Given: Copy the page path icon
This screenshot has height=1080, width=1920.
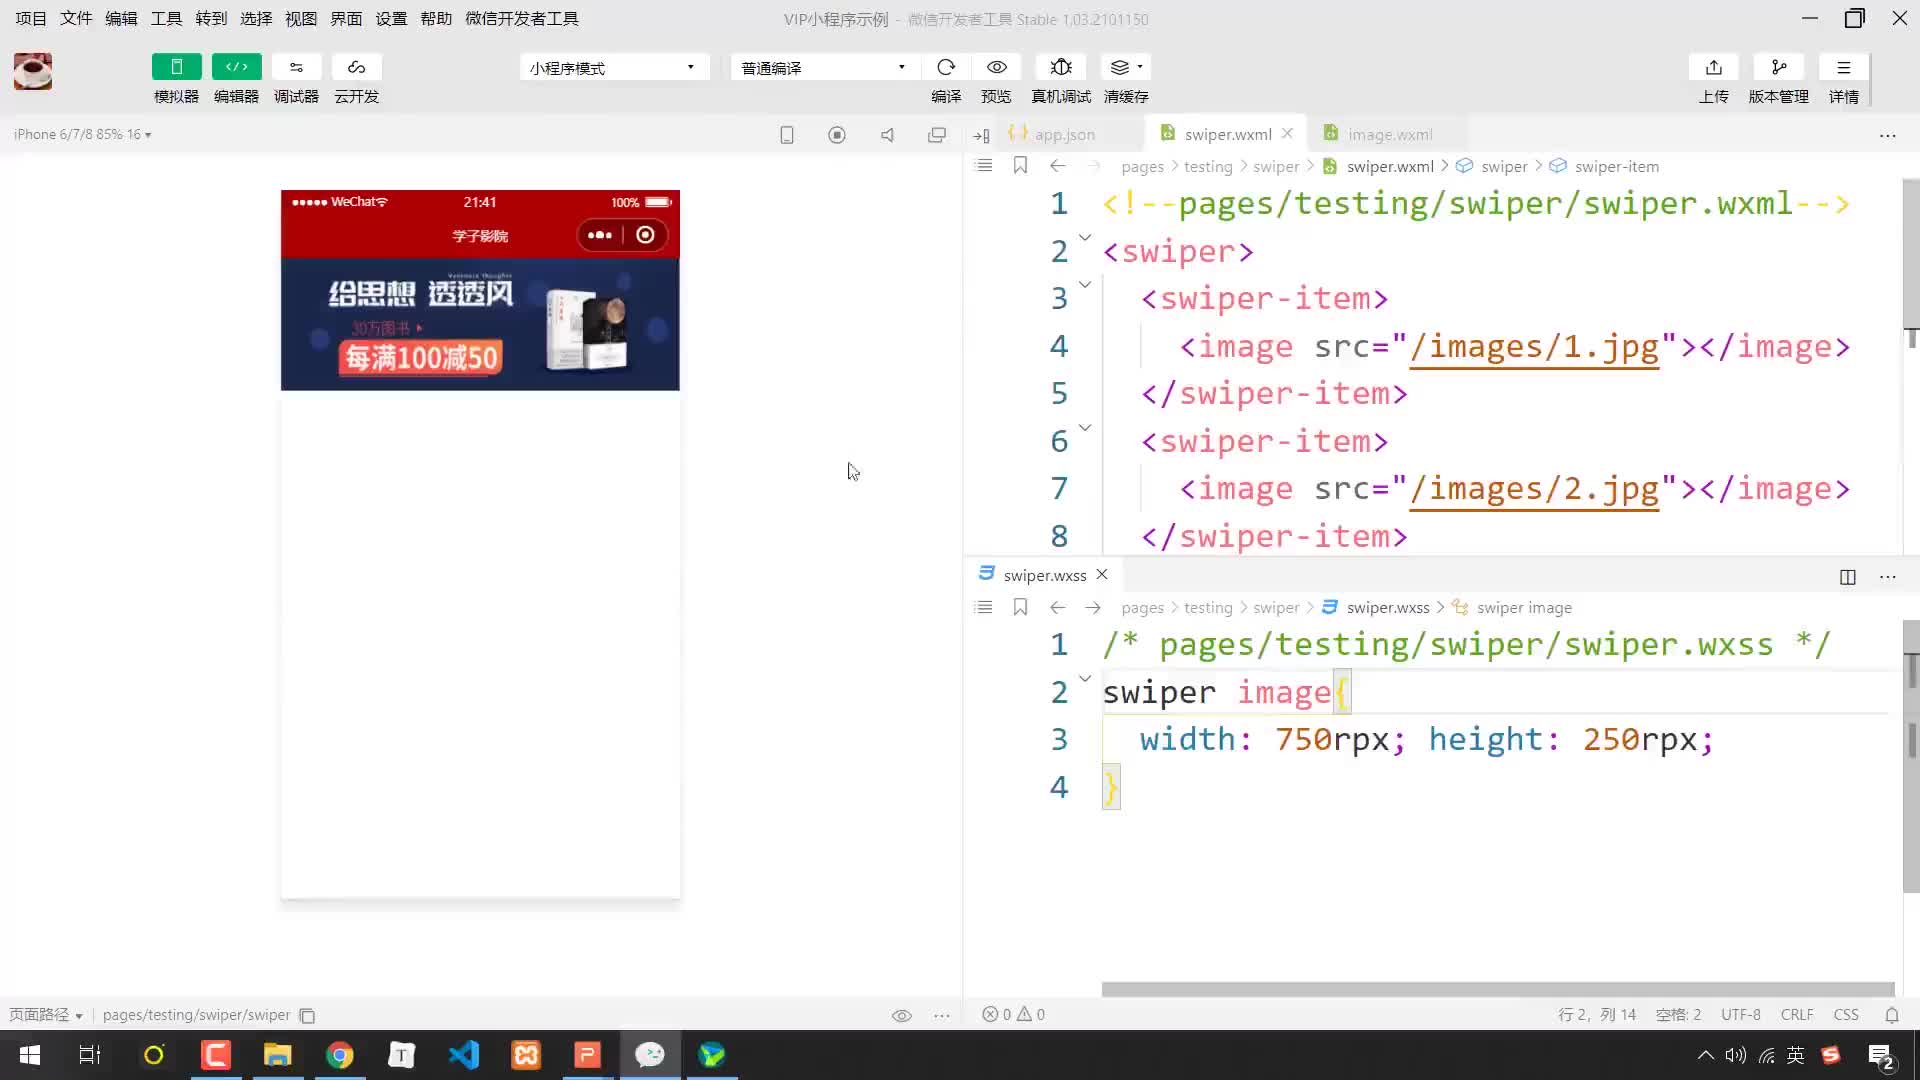Looking at the screenshot, I should click(x=308, y=1015).
